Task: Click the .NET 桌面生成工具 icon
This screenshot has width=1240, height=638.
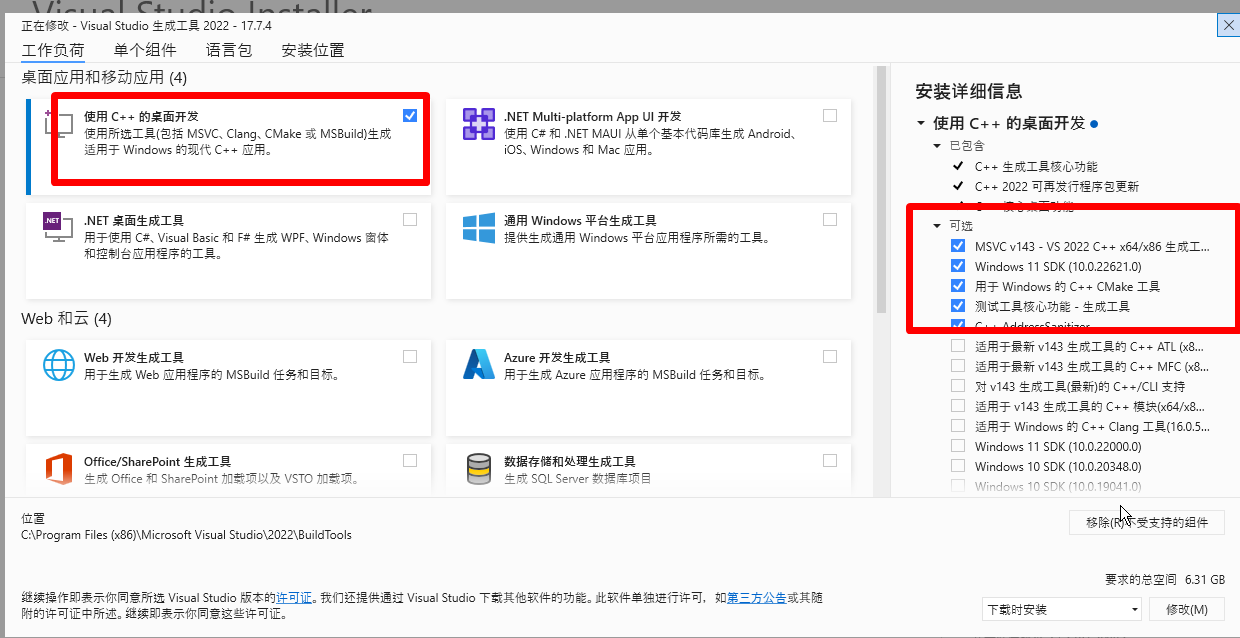Action: (59, 228)
